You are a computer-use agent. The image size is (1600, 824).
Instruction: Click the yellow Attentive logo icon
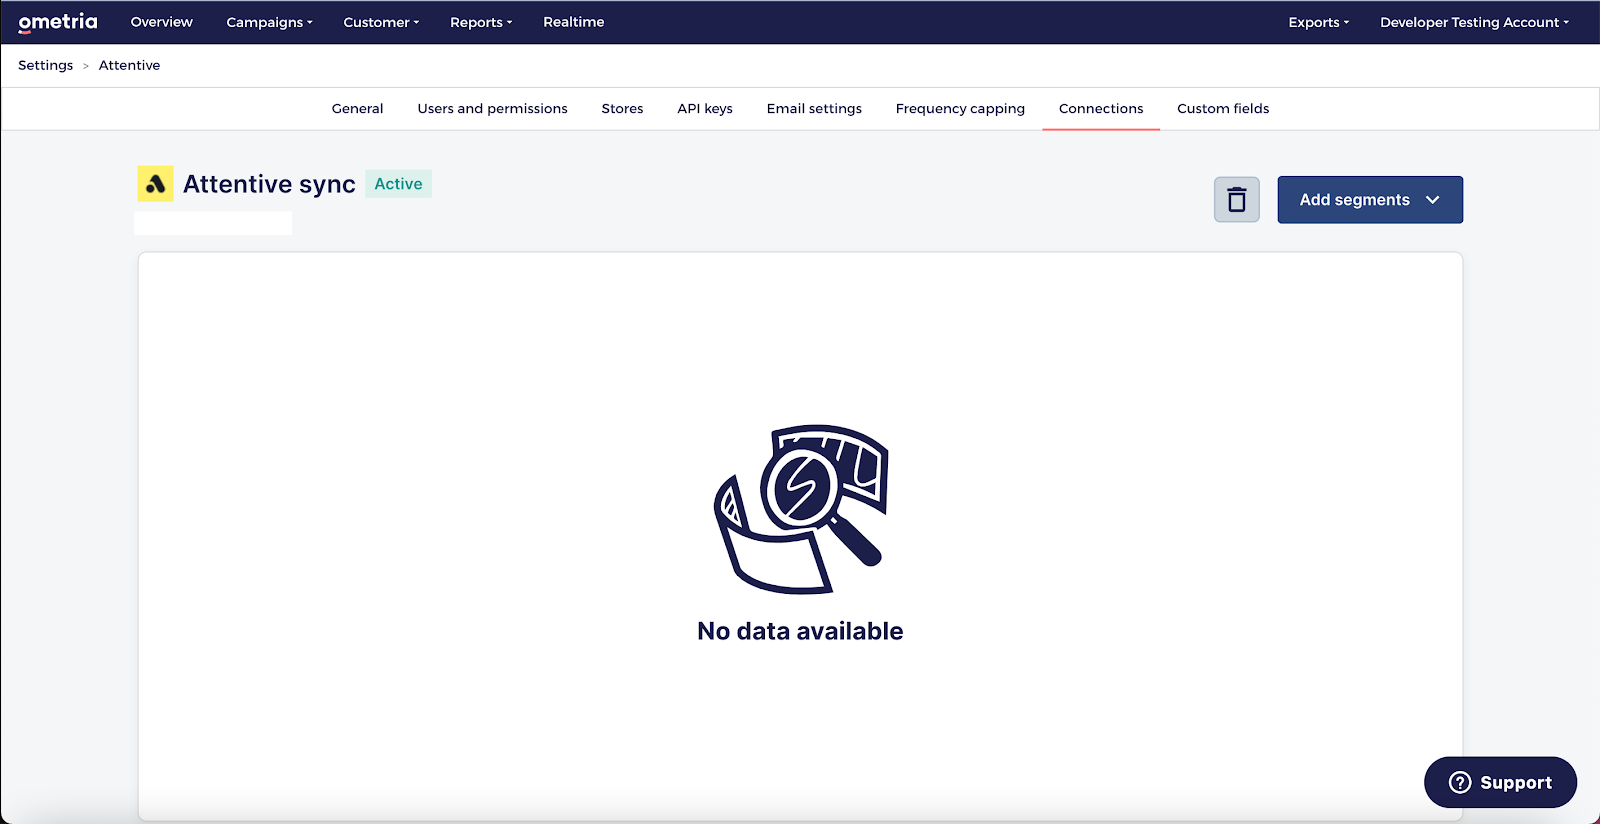(x=155, y=184)
